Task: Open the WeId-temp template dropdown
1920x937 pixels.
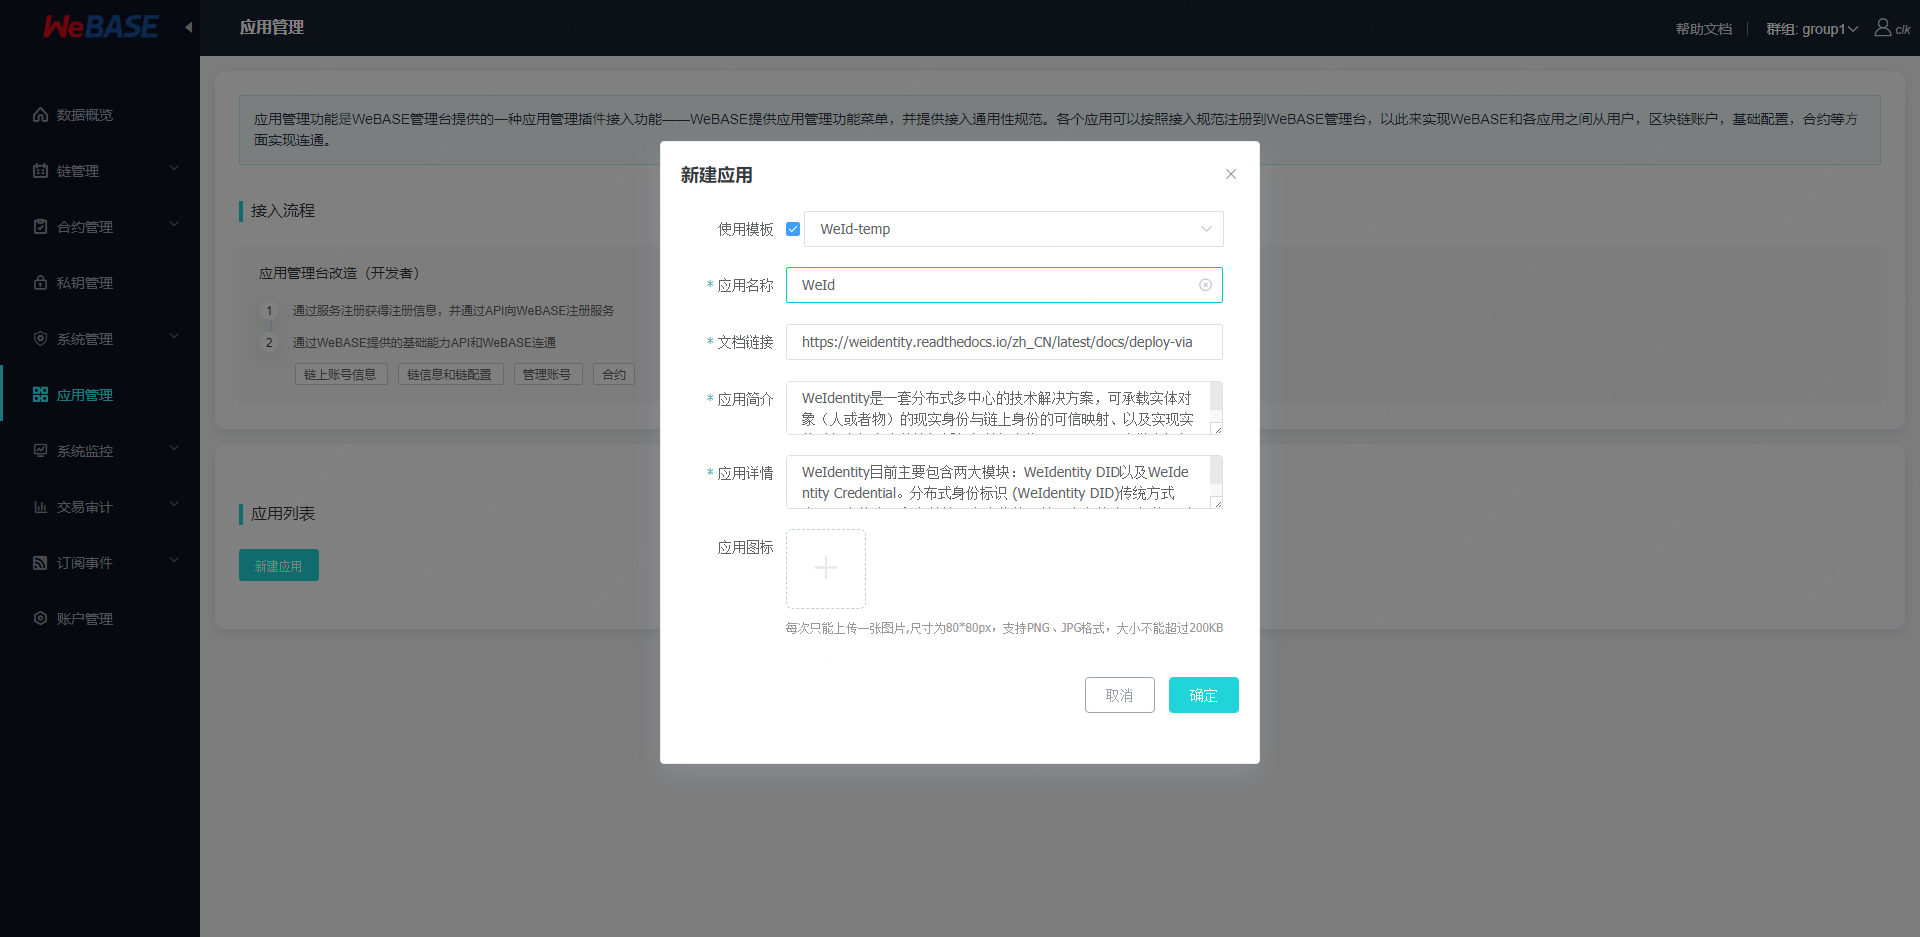Action: (1014, 229)
